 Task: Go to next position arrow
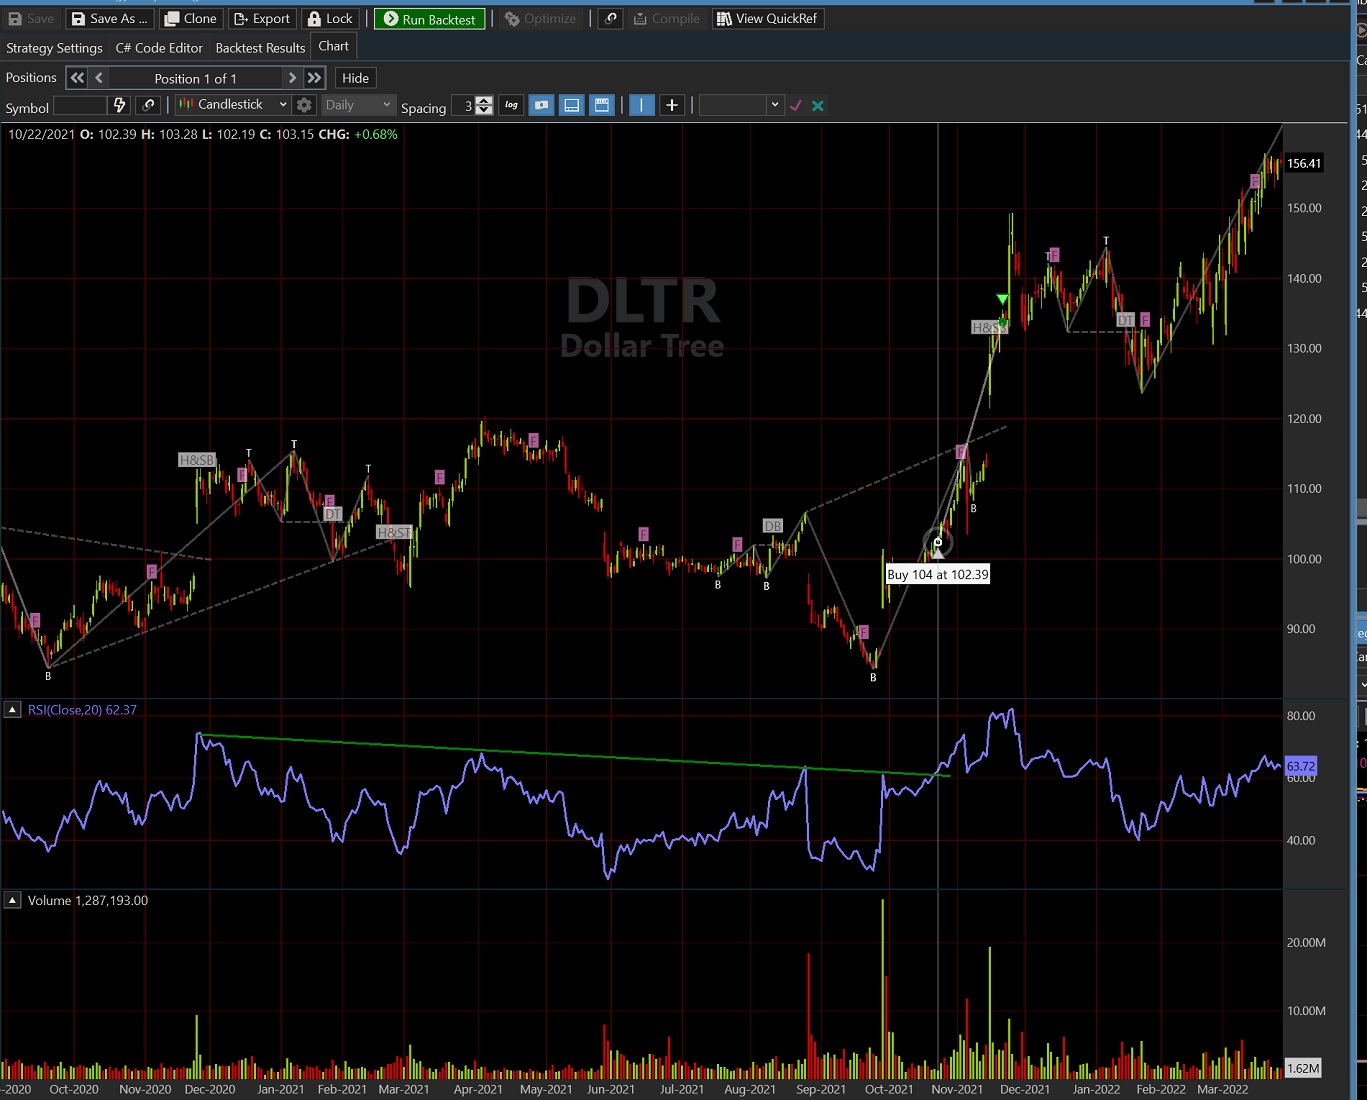(x=292, y=78)
